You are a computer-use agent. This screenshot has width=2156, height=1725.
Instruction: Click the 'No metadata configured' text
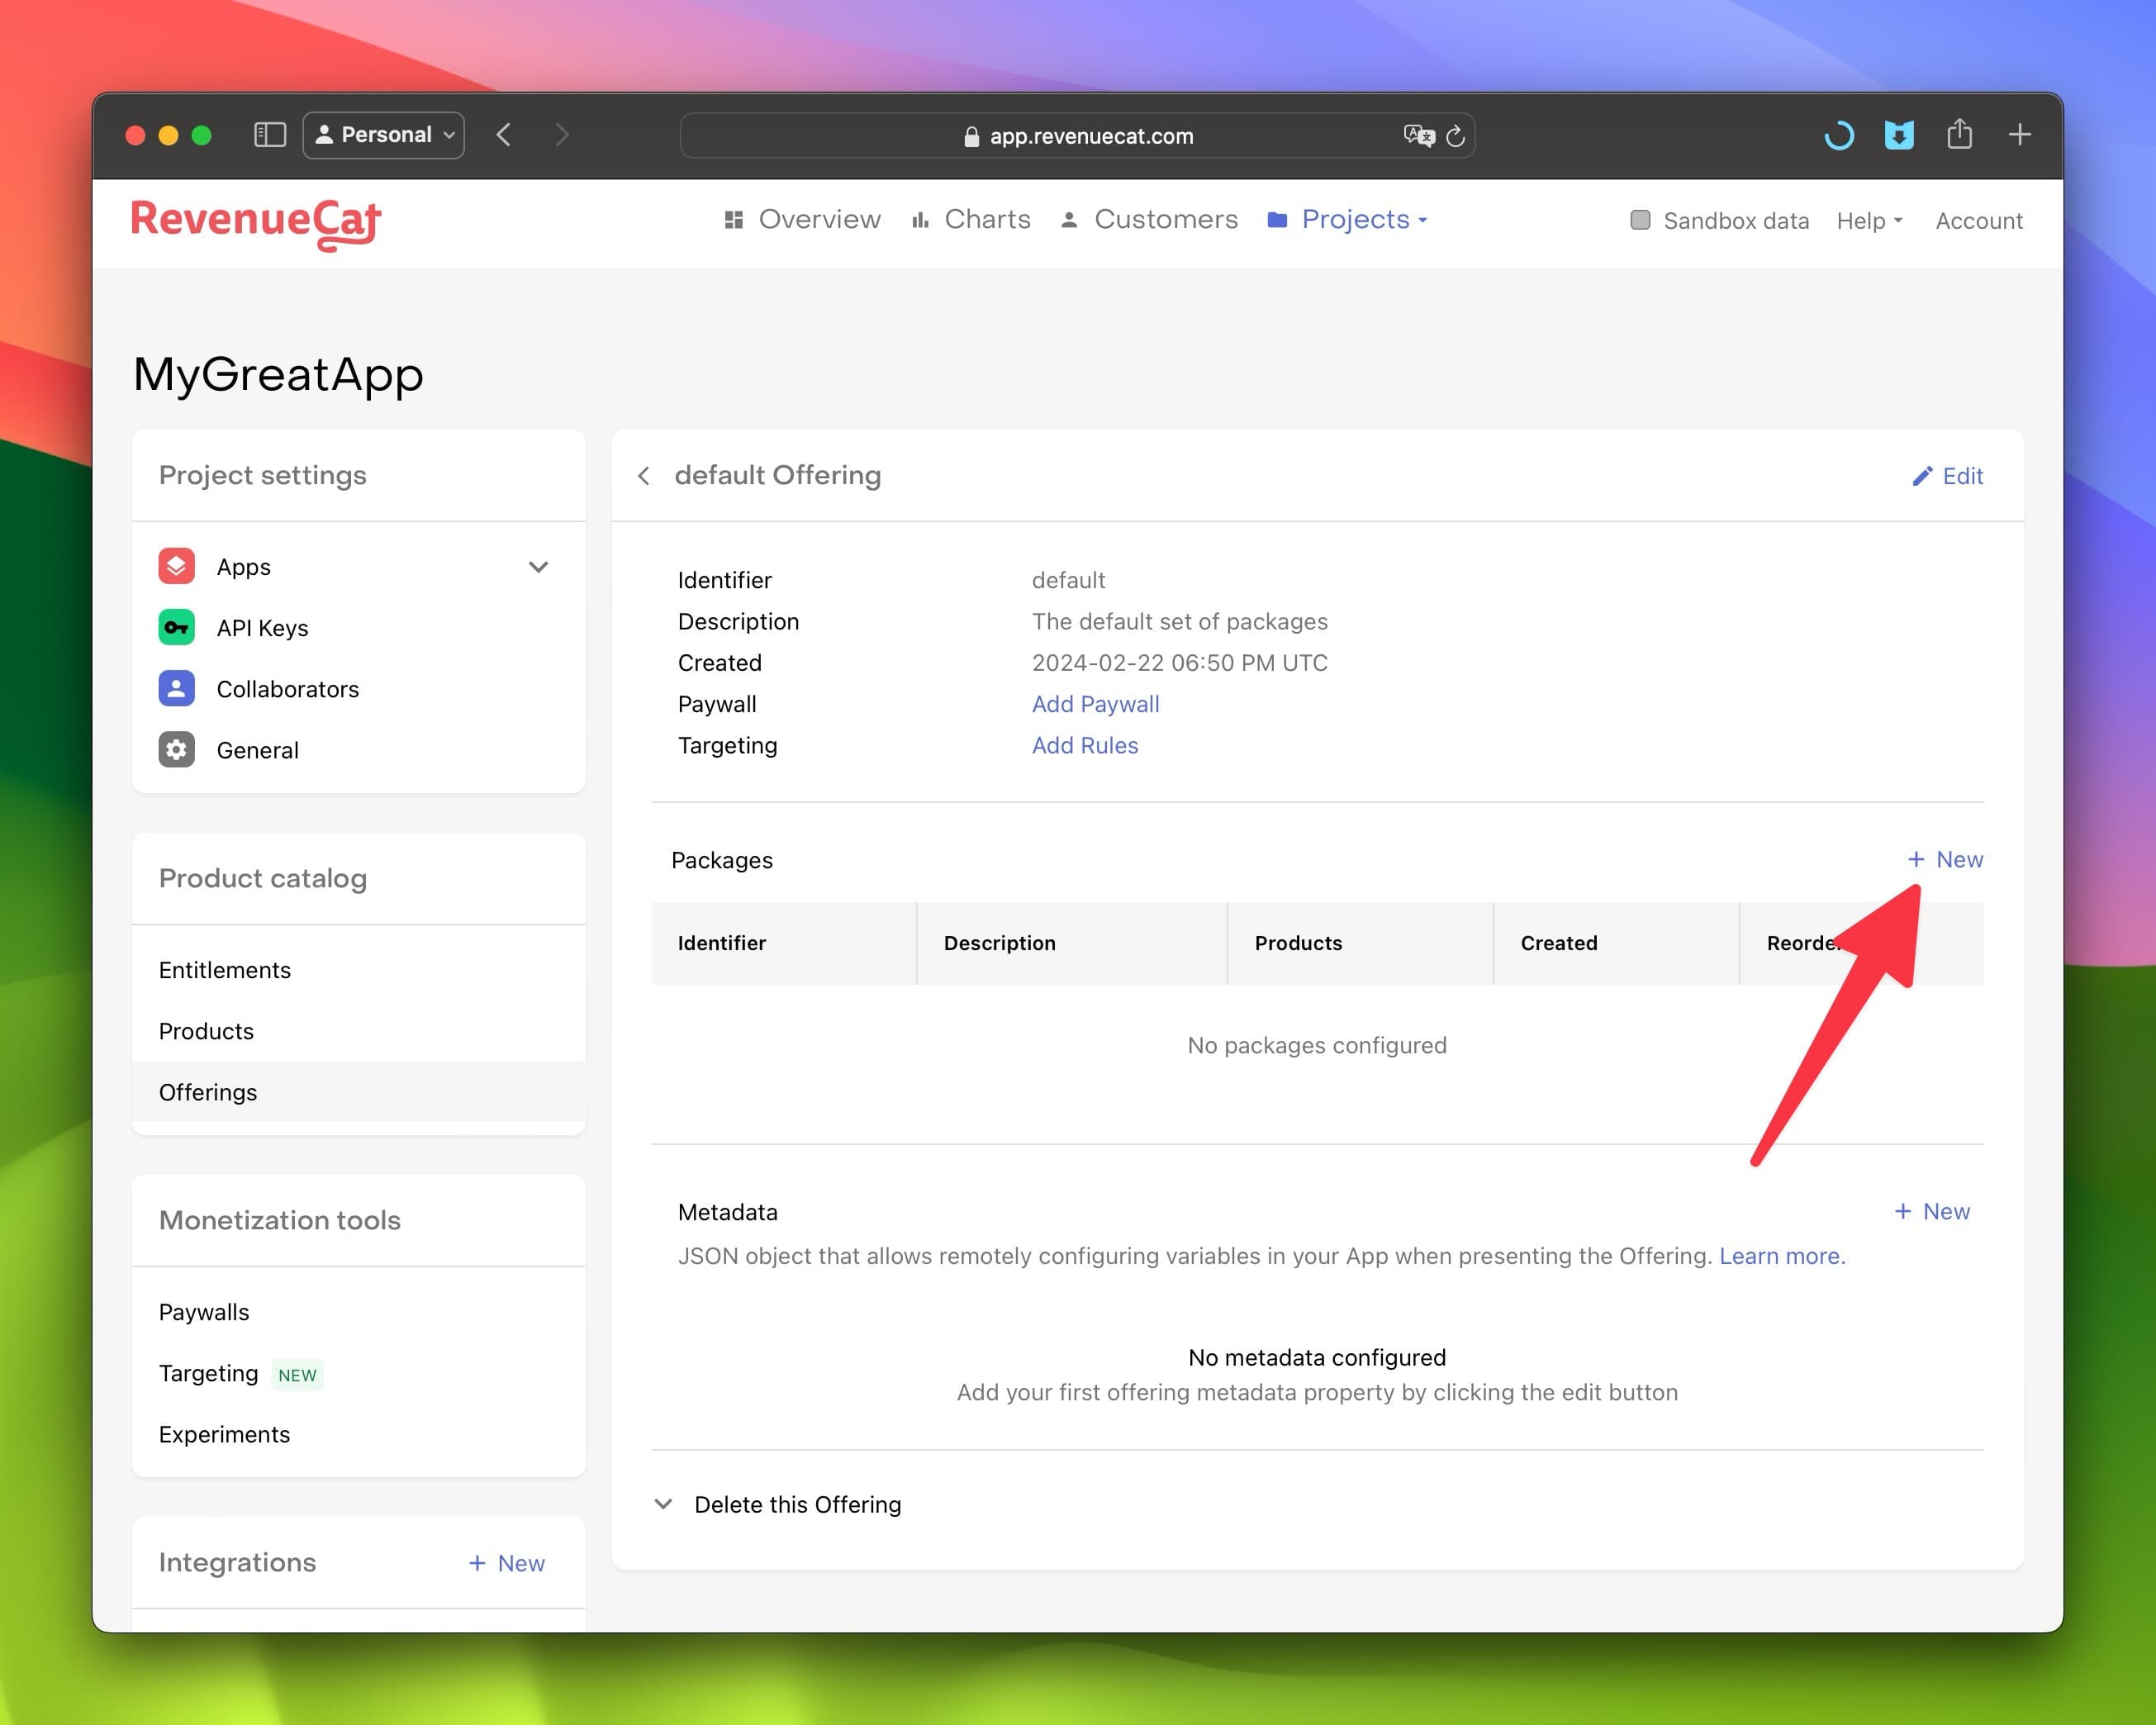tap(1316, 1357)
